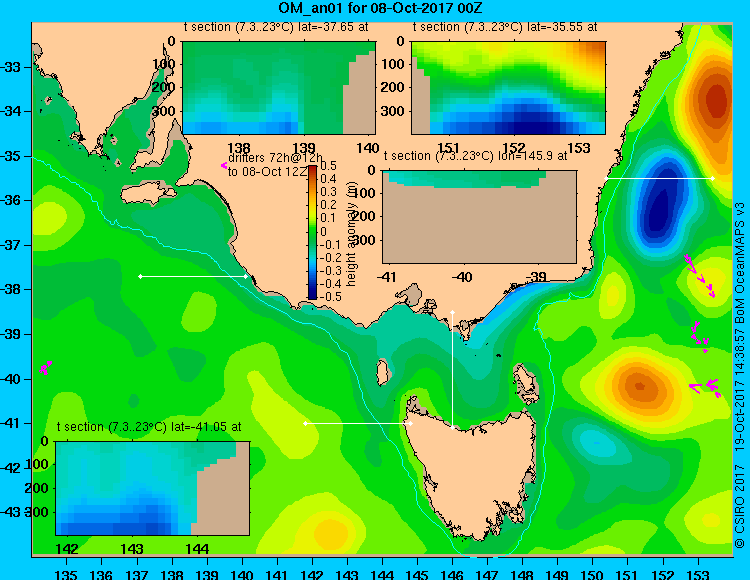750x580 pixels.
Task: Click the north endpoint of the lon=145.9 section line
Action: pyautogui.click(x=452, y=313)
